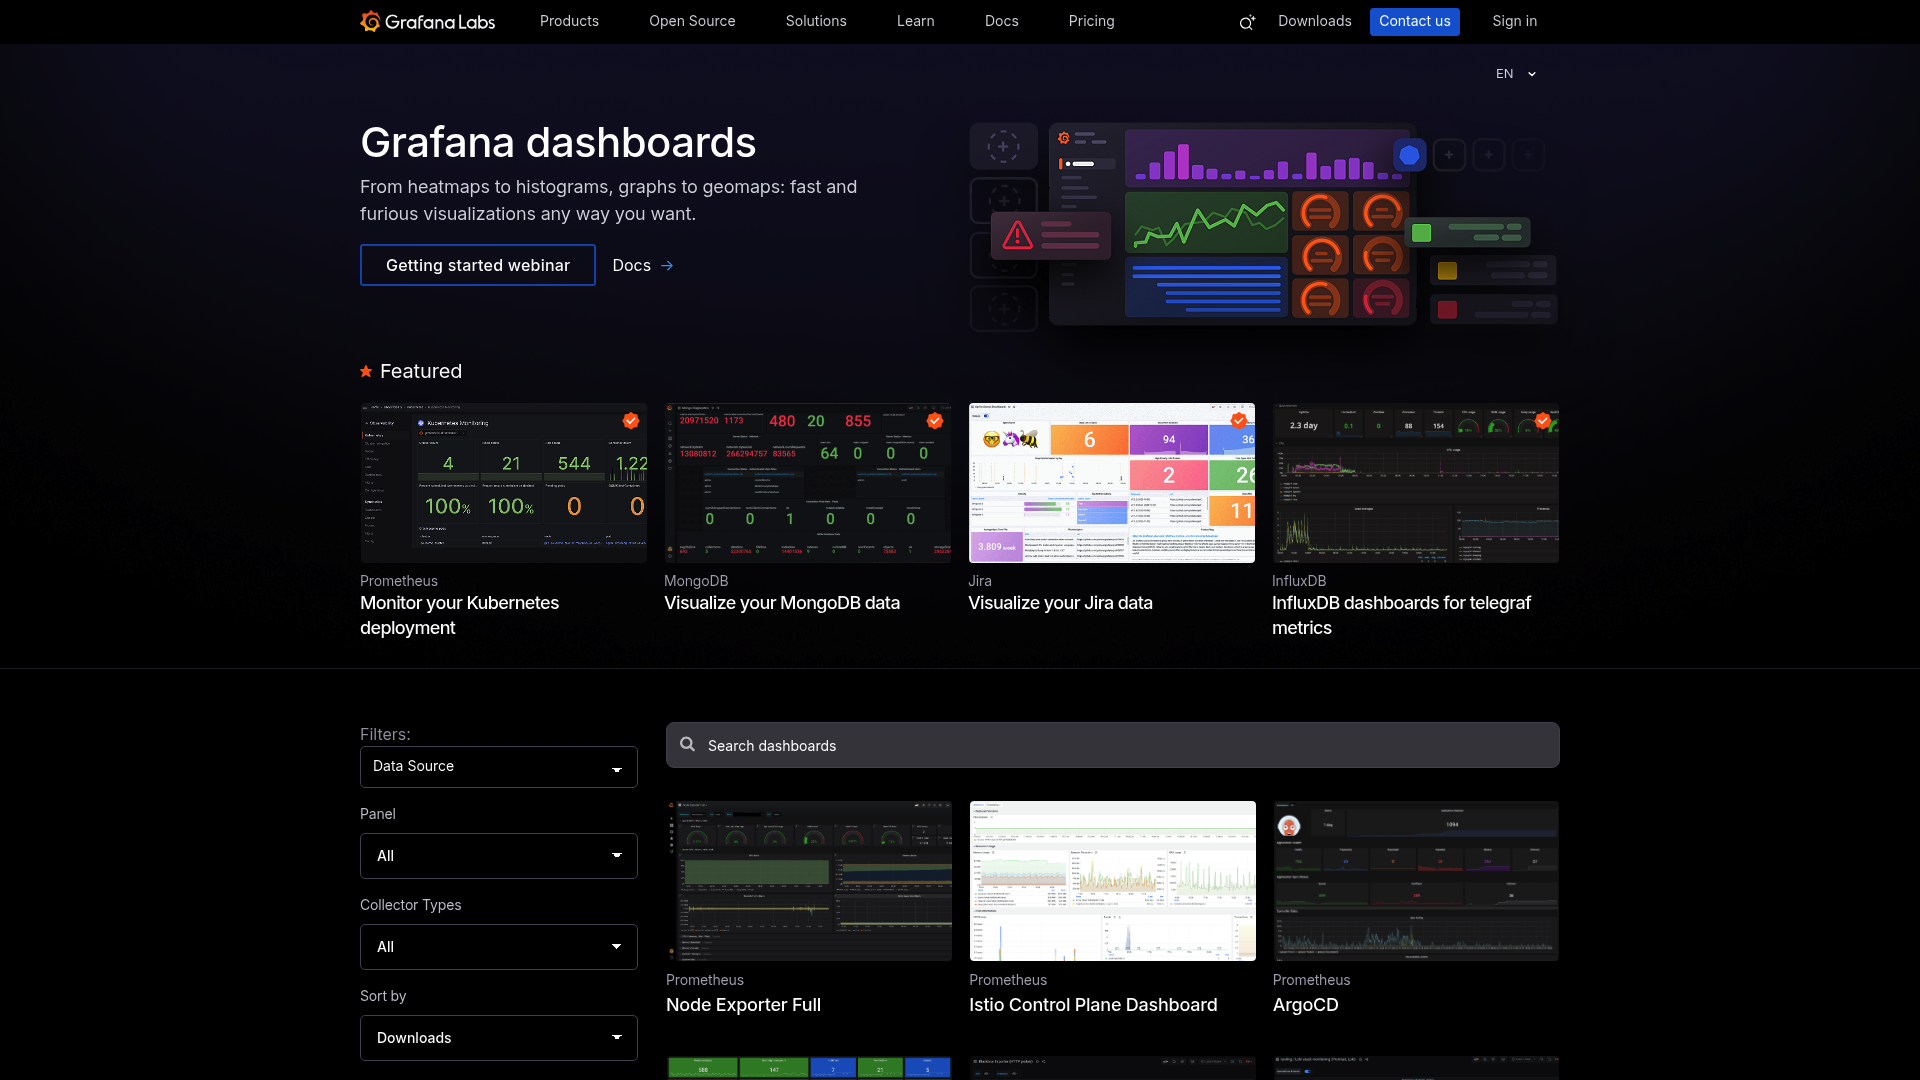Open the Collector Types dropdown
This screenshot has width=1920, height=1080.
click(x=498, y=946)
